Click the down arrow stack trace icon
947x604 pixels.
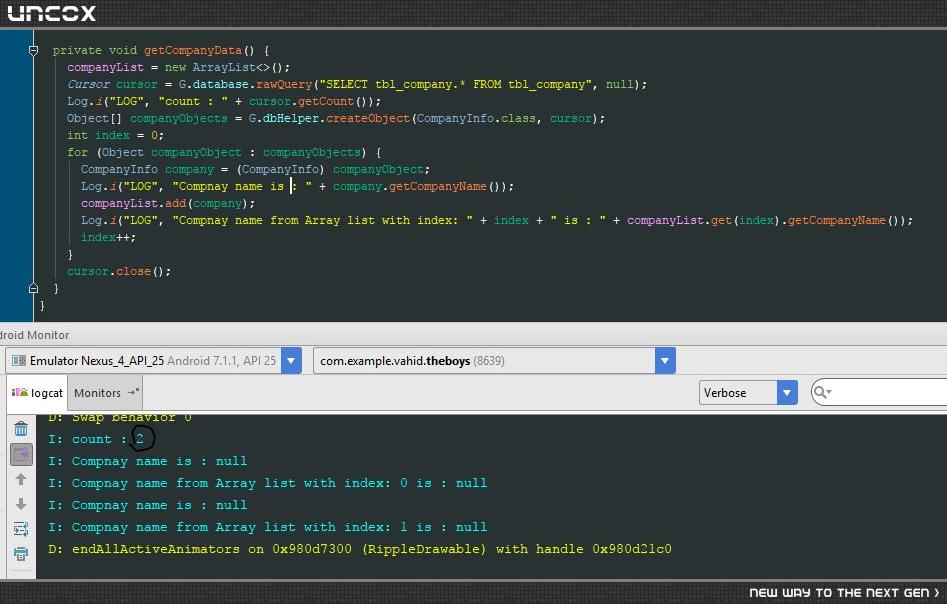[21, 504]
